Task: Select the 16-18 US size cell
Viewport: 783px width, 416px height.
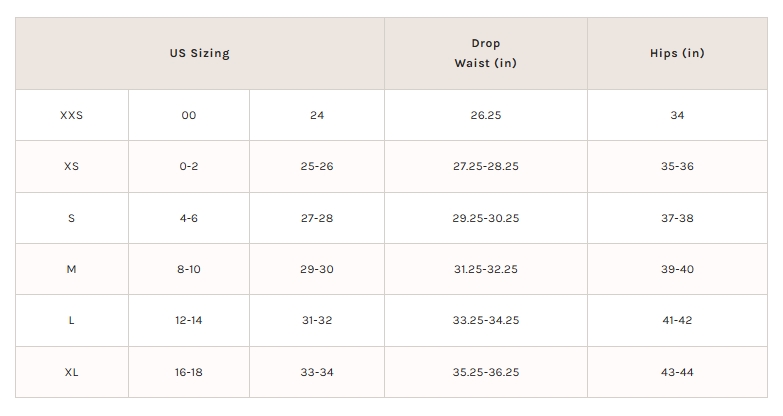Action: coord(189,372)
